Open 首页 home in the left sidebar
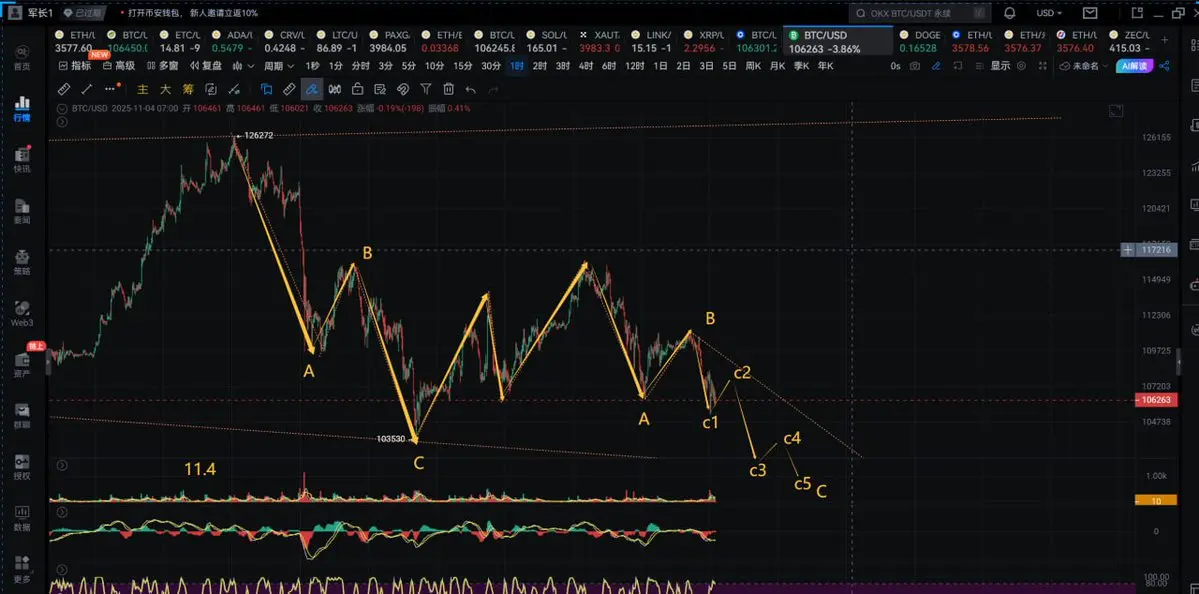Screen dimensions: 1199x594 [x=21, y=57]
